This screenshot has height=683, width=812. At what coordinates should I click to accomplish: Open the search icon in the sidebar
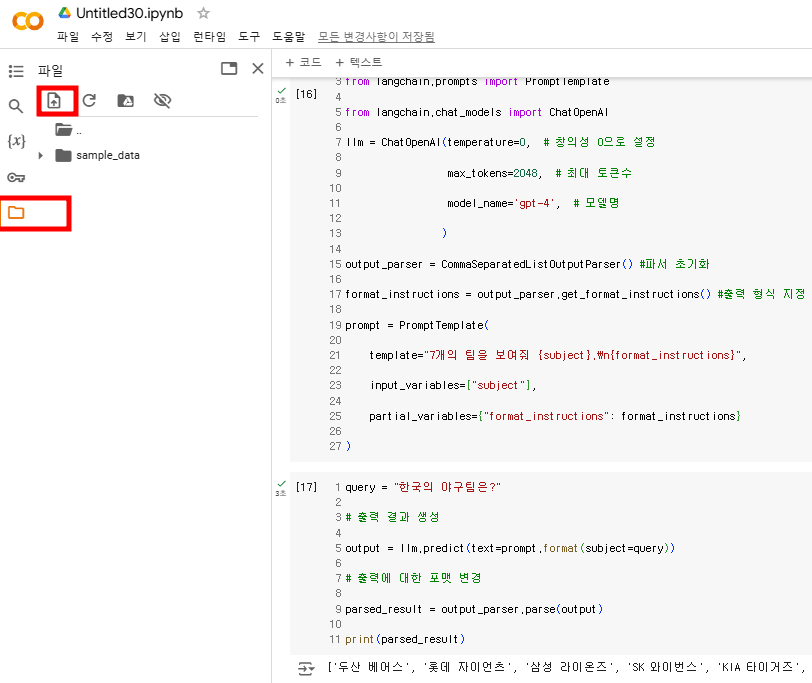[x=15, y=105]
